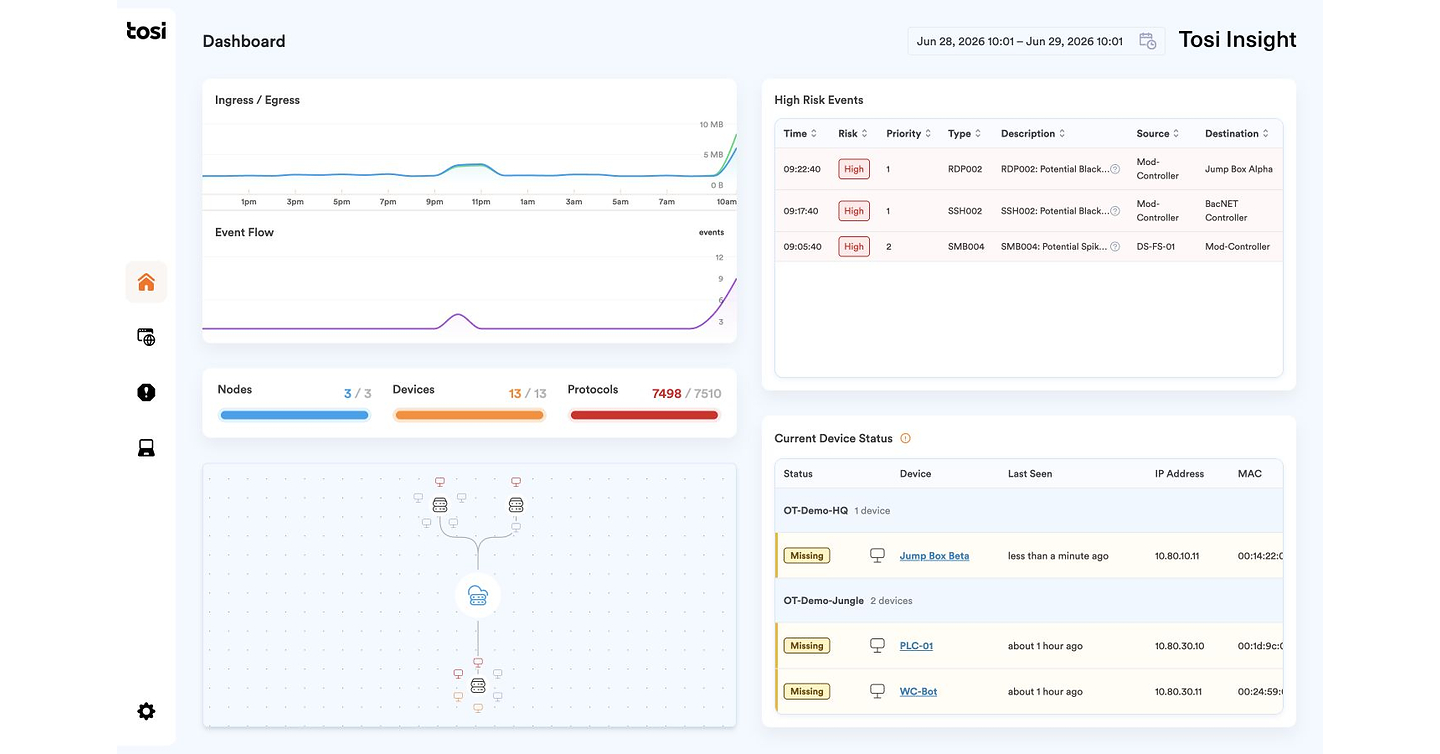This screenshot has height=754, width=1440.
Task: Collapse the OT-Demo-HQ device group
Action: 1029,510
